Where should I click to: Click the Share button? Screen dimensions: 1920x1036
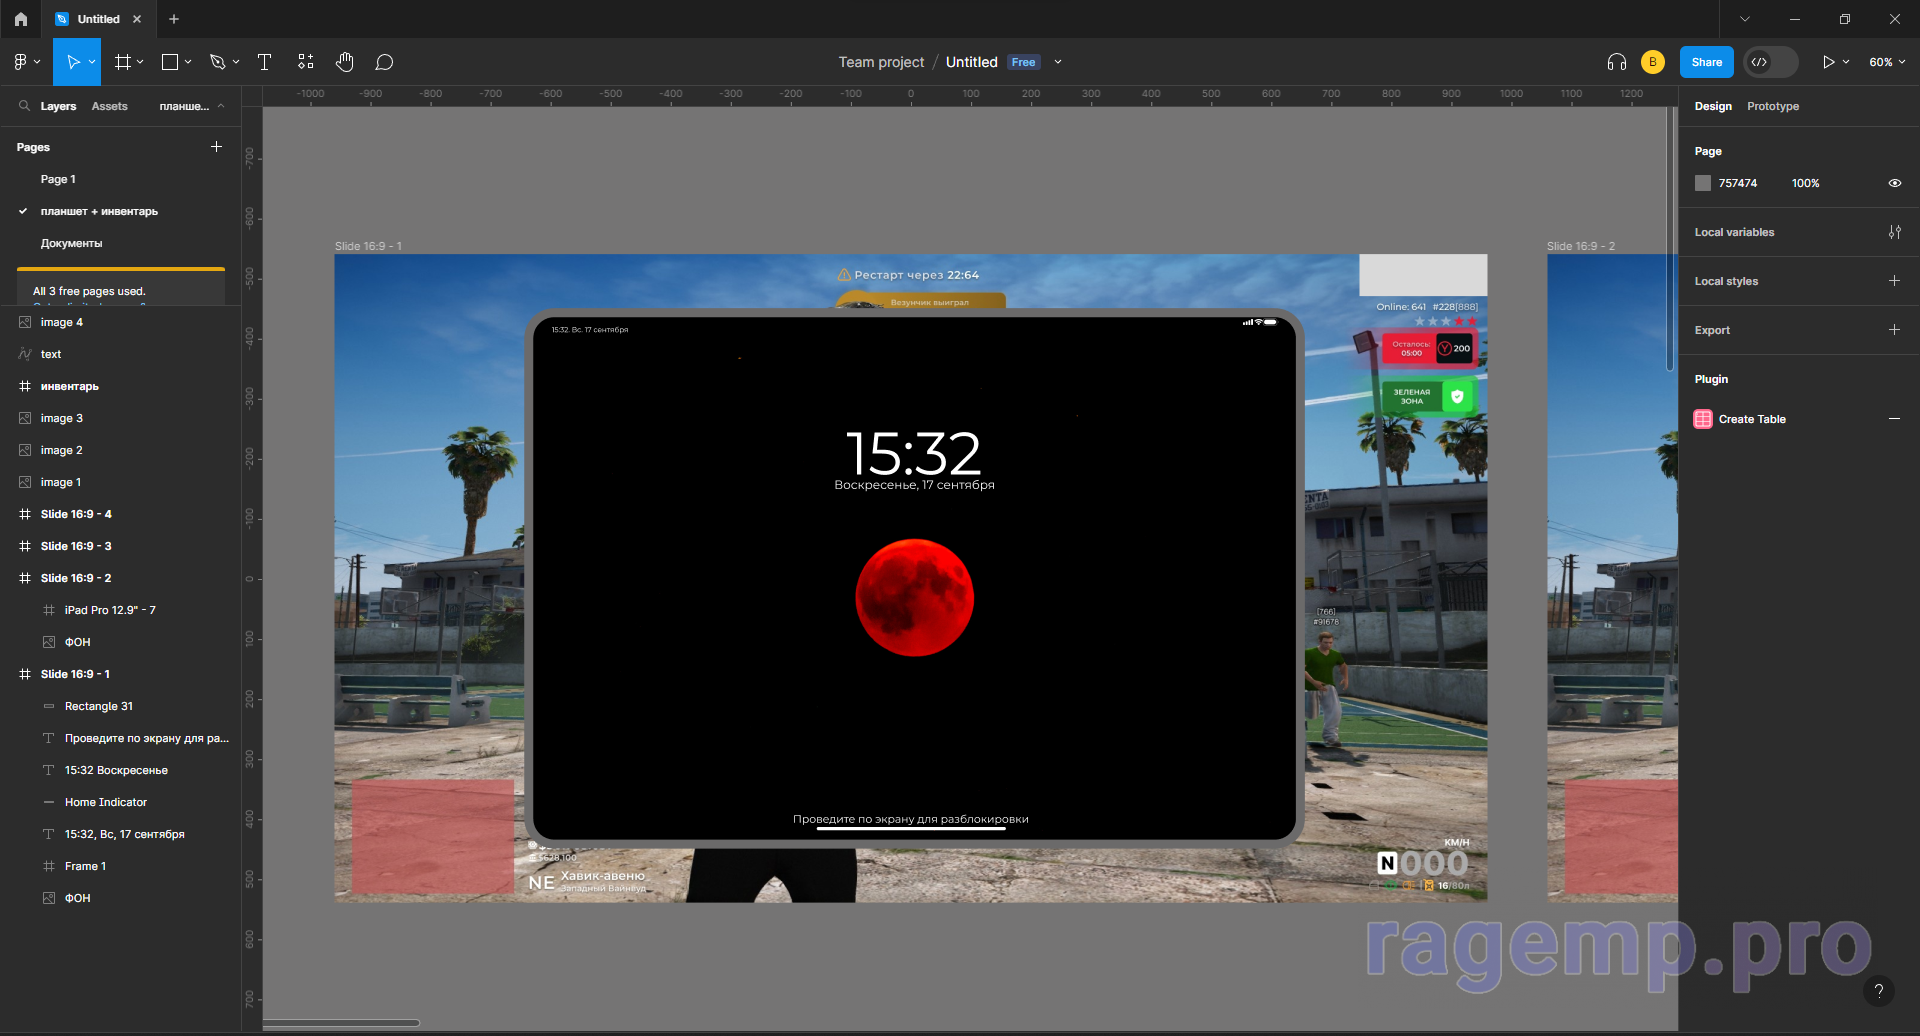click(1707, 62)
